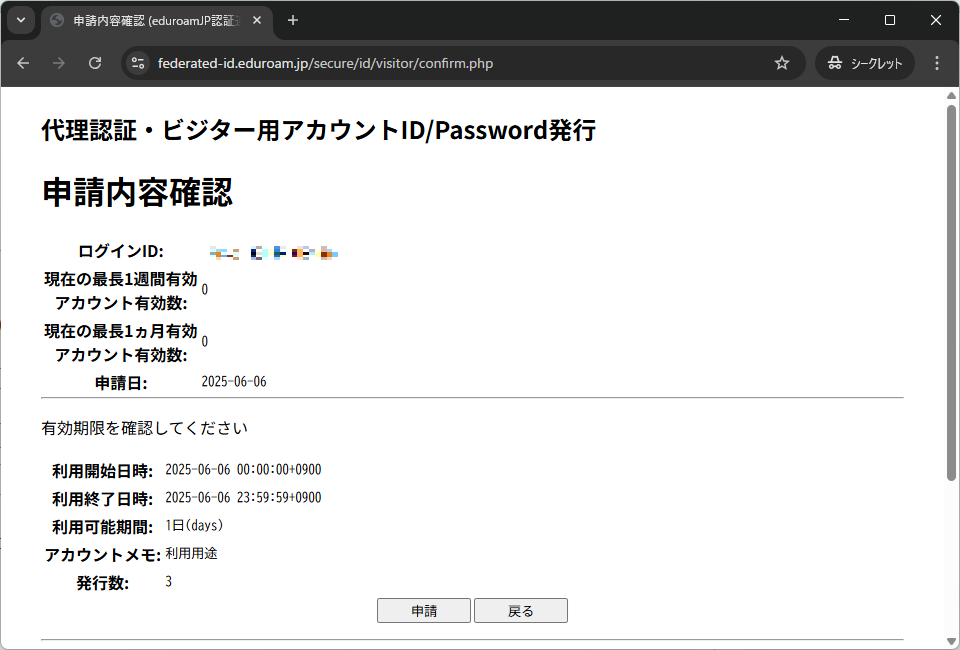Go back to the previous page
This screenshot has height=650, width=960.
23,63
